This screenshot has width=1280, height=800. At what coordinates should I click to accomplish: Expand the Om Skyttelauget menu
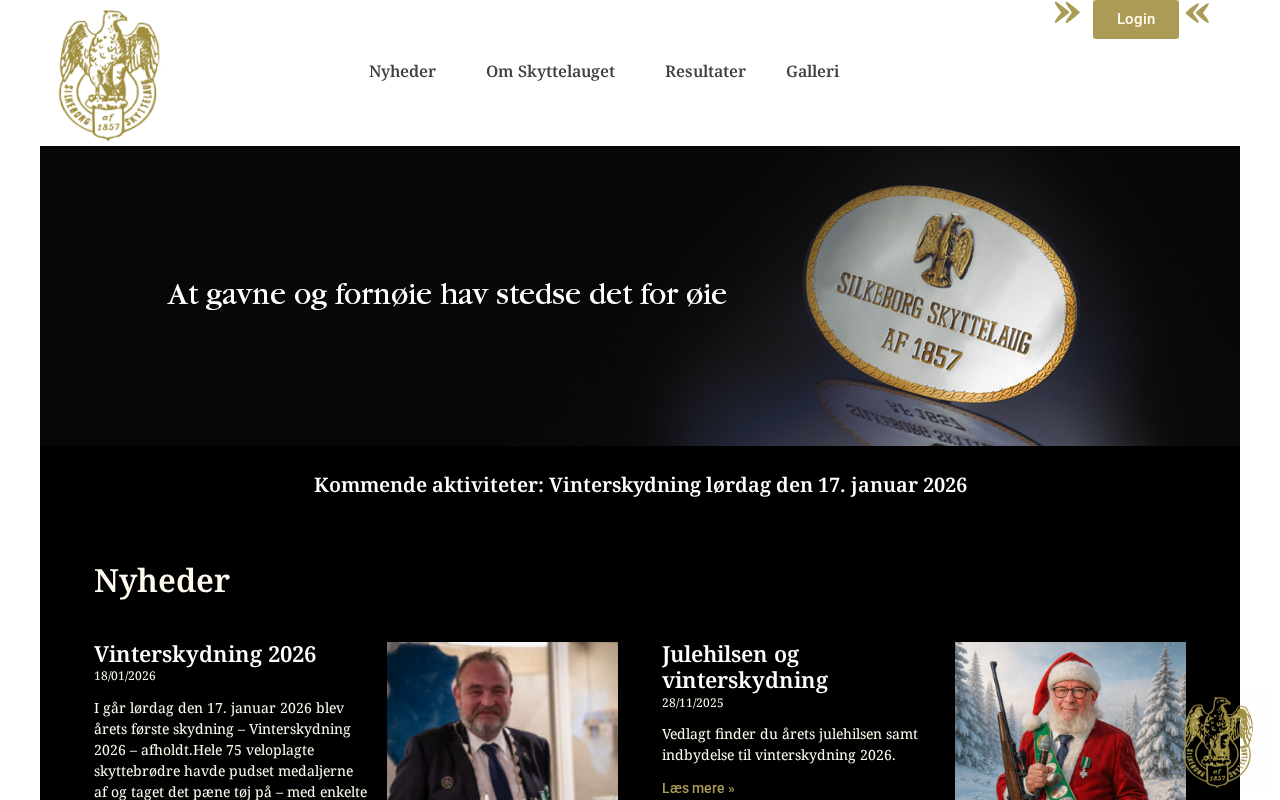550,71
